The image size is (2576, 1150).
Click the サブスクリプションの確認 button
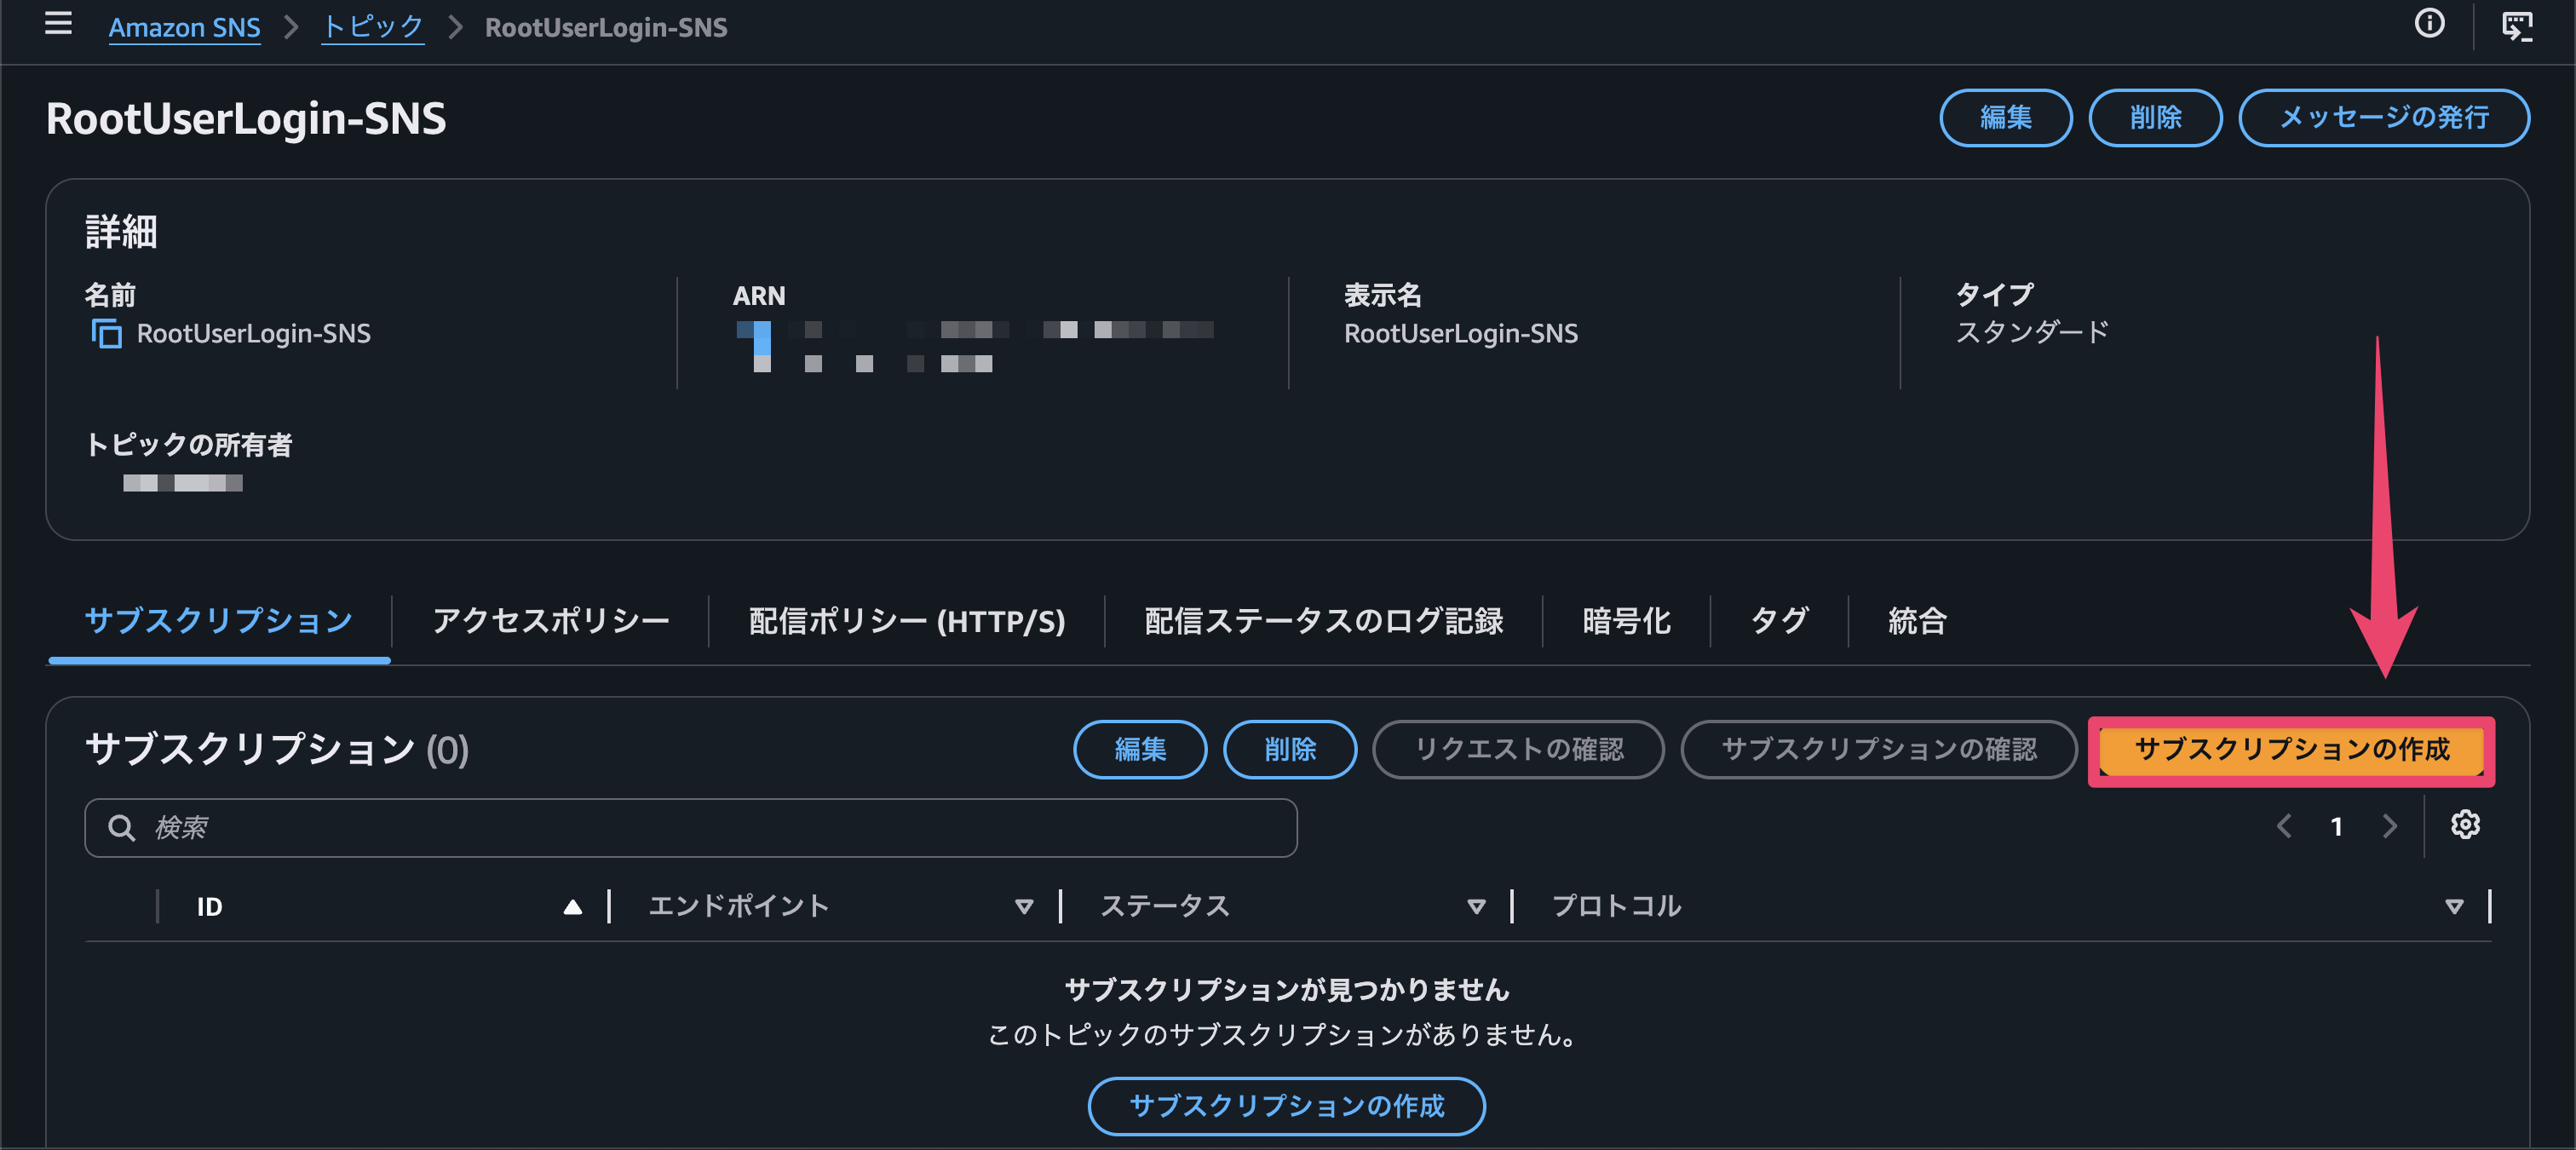(1878, 749)
